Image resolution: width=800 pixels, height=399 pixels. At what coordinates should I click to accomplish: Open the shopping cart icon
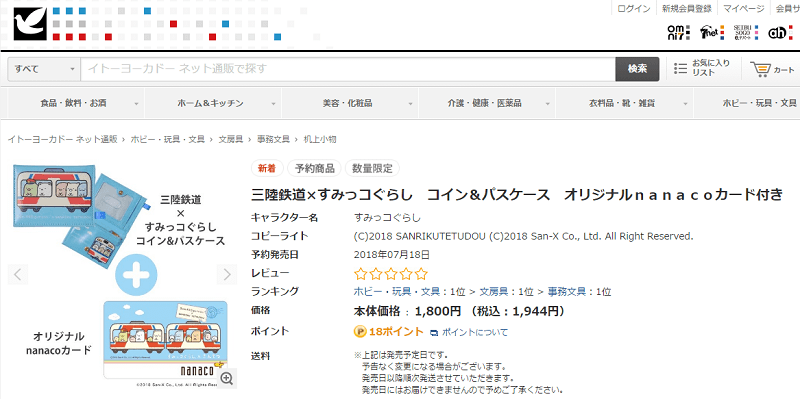[760, 69]
